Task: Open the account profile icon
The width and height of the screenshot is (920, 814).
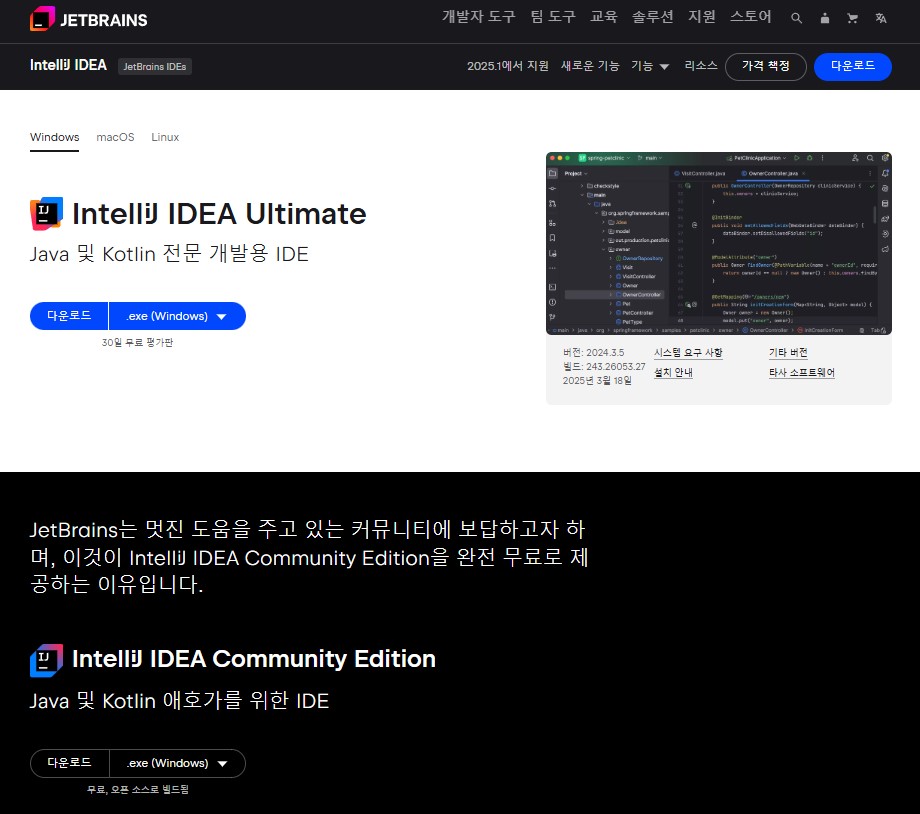Action: coord(824,18)
